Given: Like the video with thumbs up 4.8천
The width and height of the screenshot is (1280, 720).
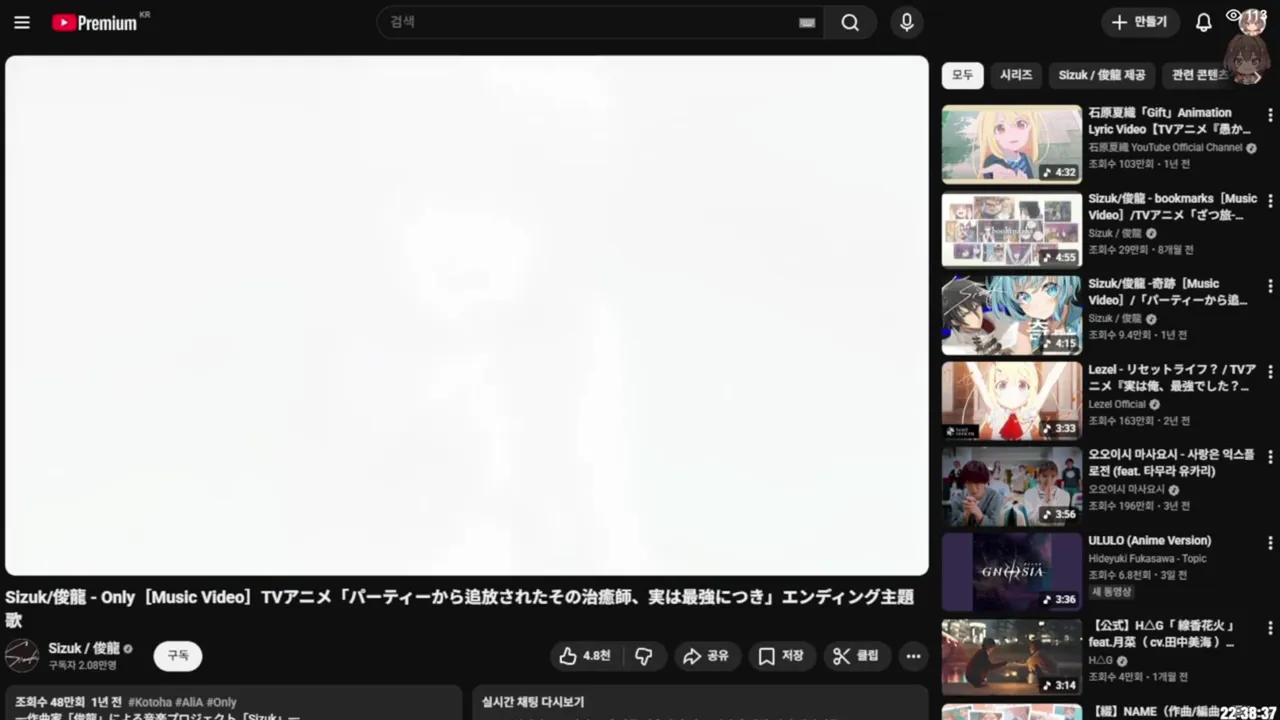Looking at the screenshot, I should click(585, 656).
